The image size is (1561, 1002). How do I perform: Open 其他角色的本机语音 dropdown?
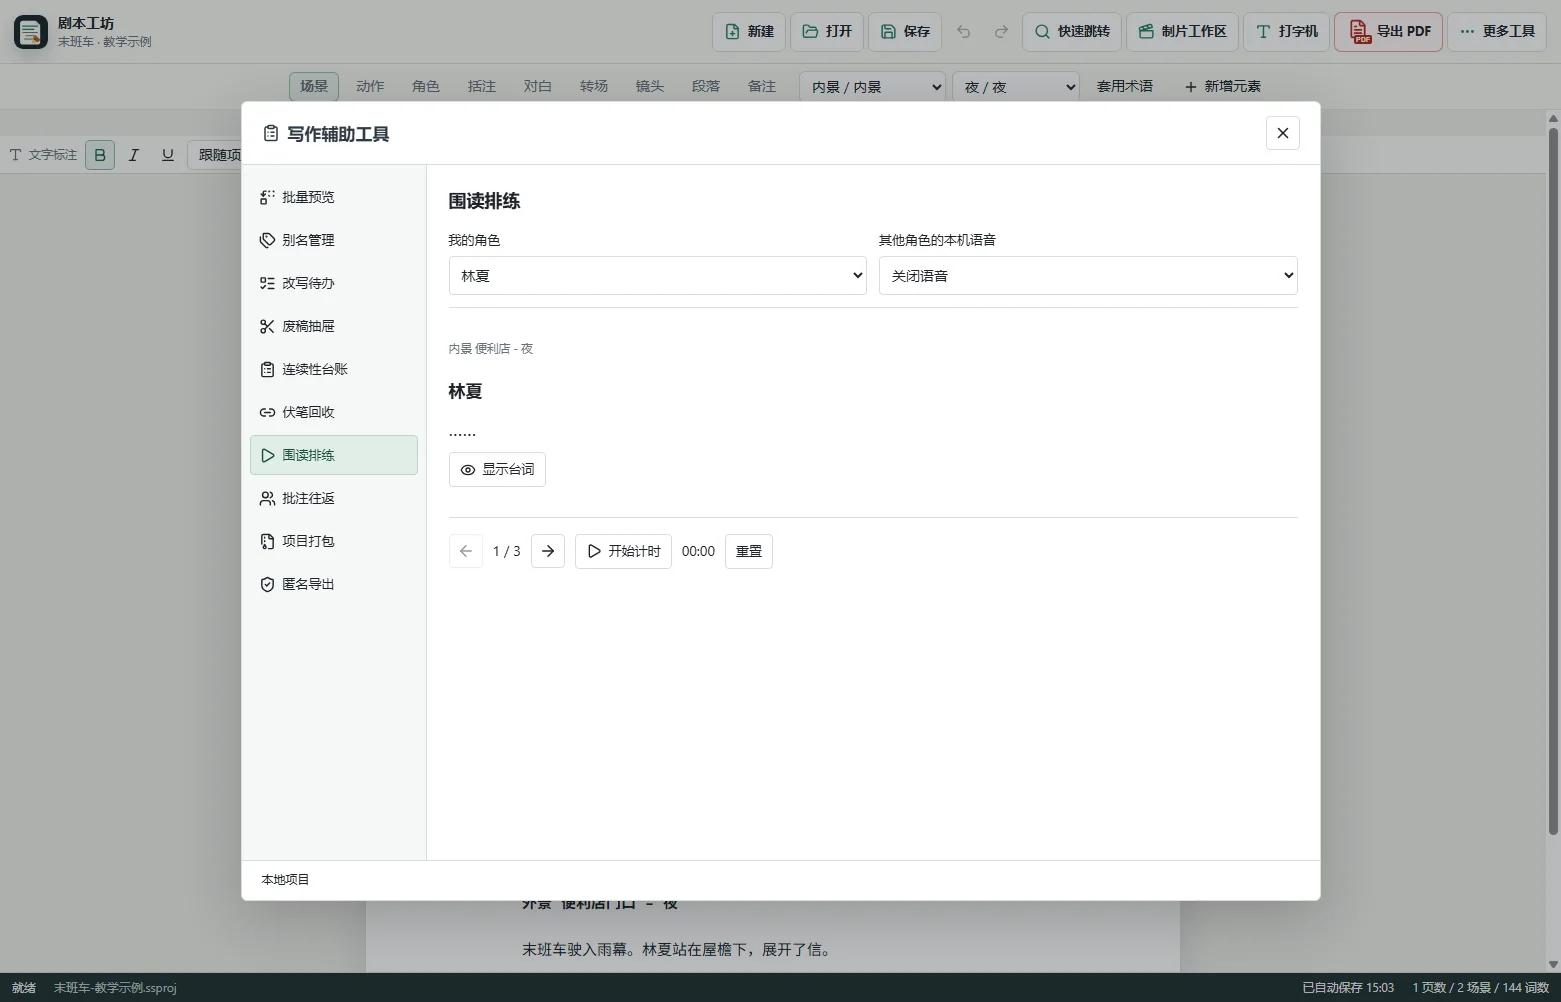point(1088,276)
